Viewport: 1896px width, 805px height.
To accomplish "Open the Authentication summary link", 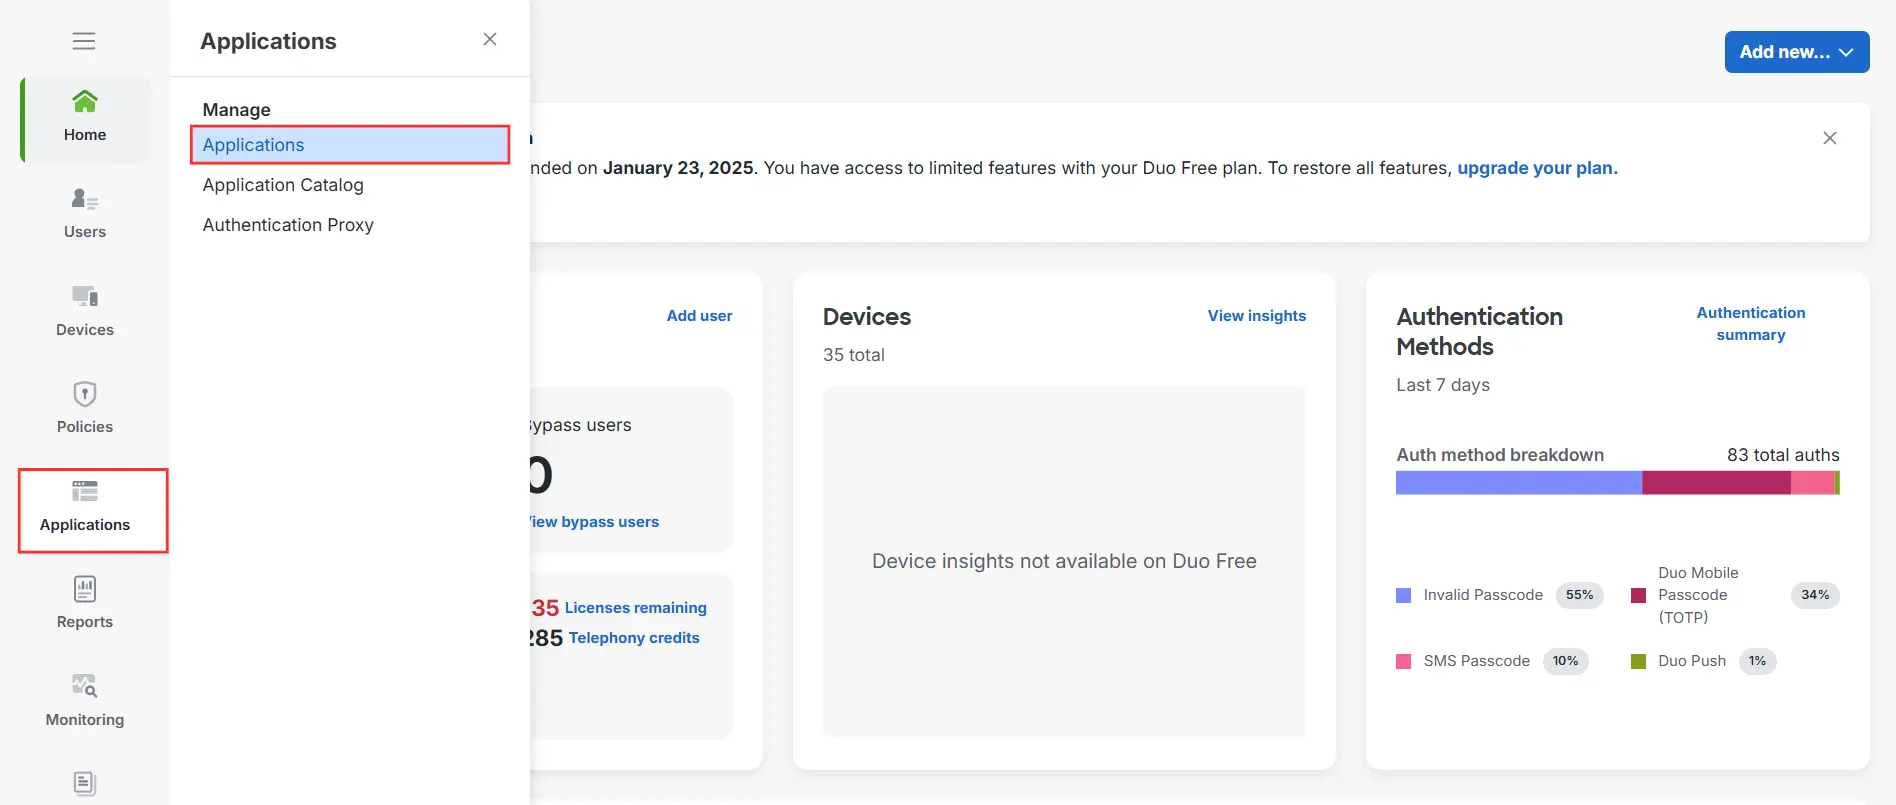I will [1751, 324].
